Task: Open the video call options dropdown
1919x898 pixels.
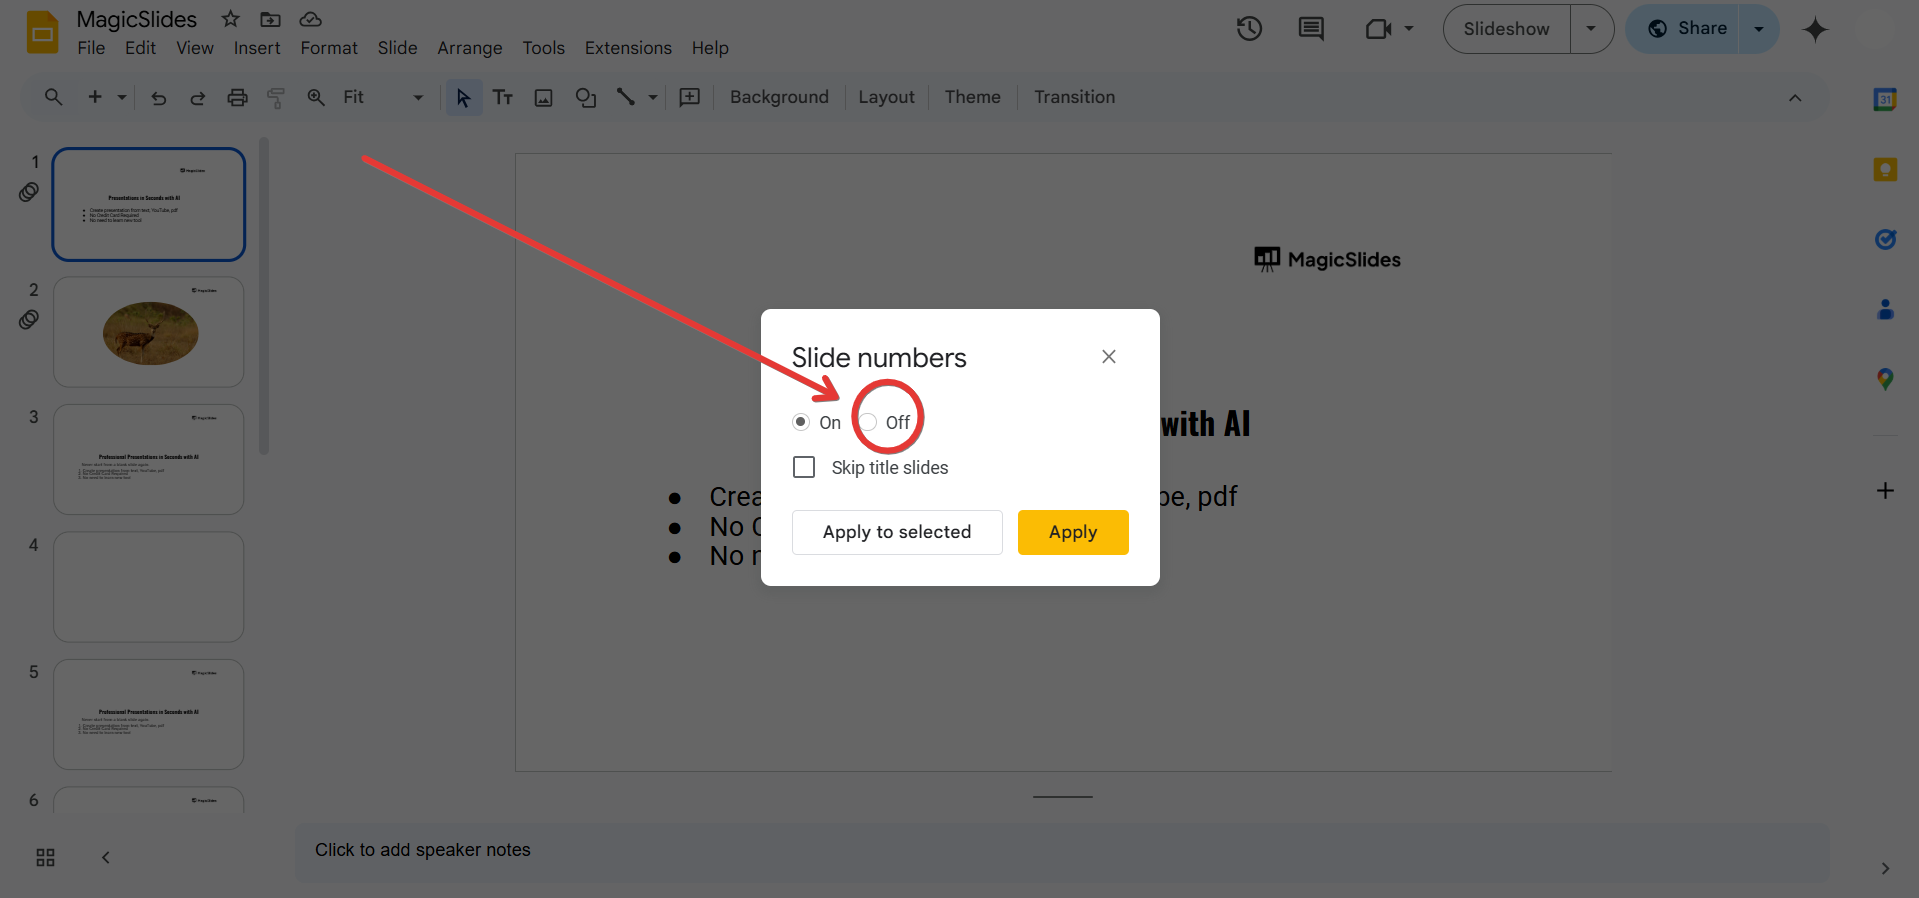Action: coord(1409,29)
